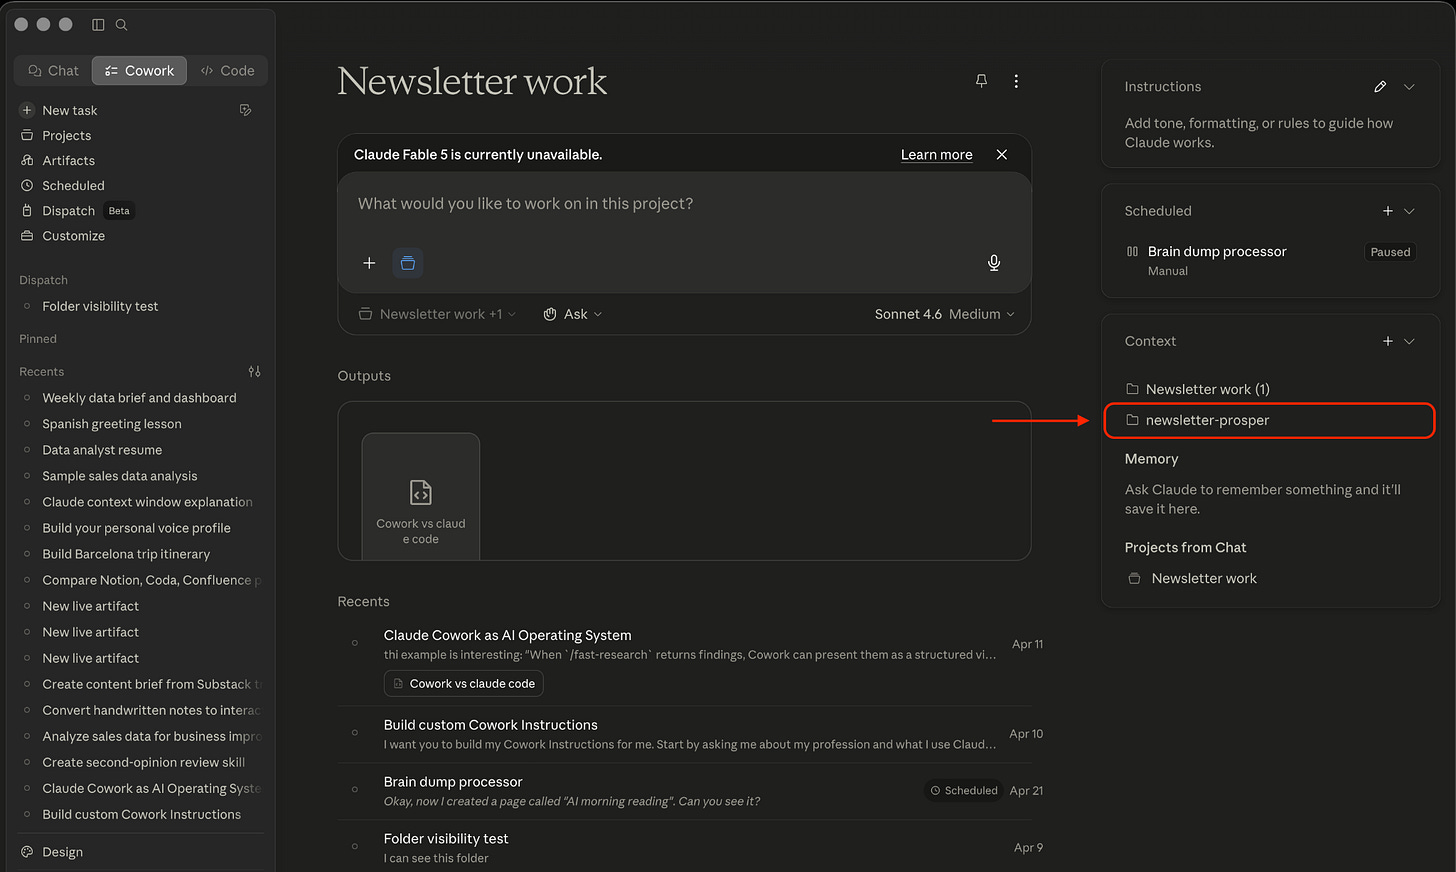This screenshot has height=872, width=1456.
Task: Open the Folder visibility test dispatch item
Action: click(100, 306)
